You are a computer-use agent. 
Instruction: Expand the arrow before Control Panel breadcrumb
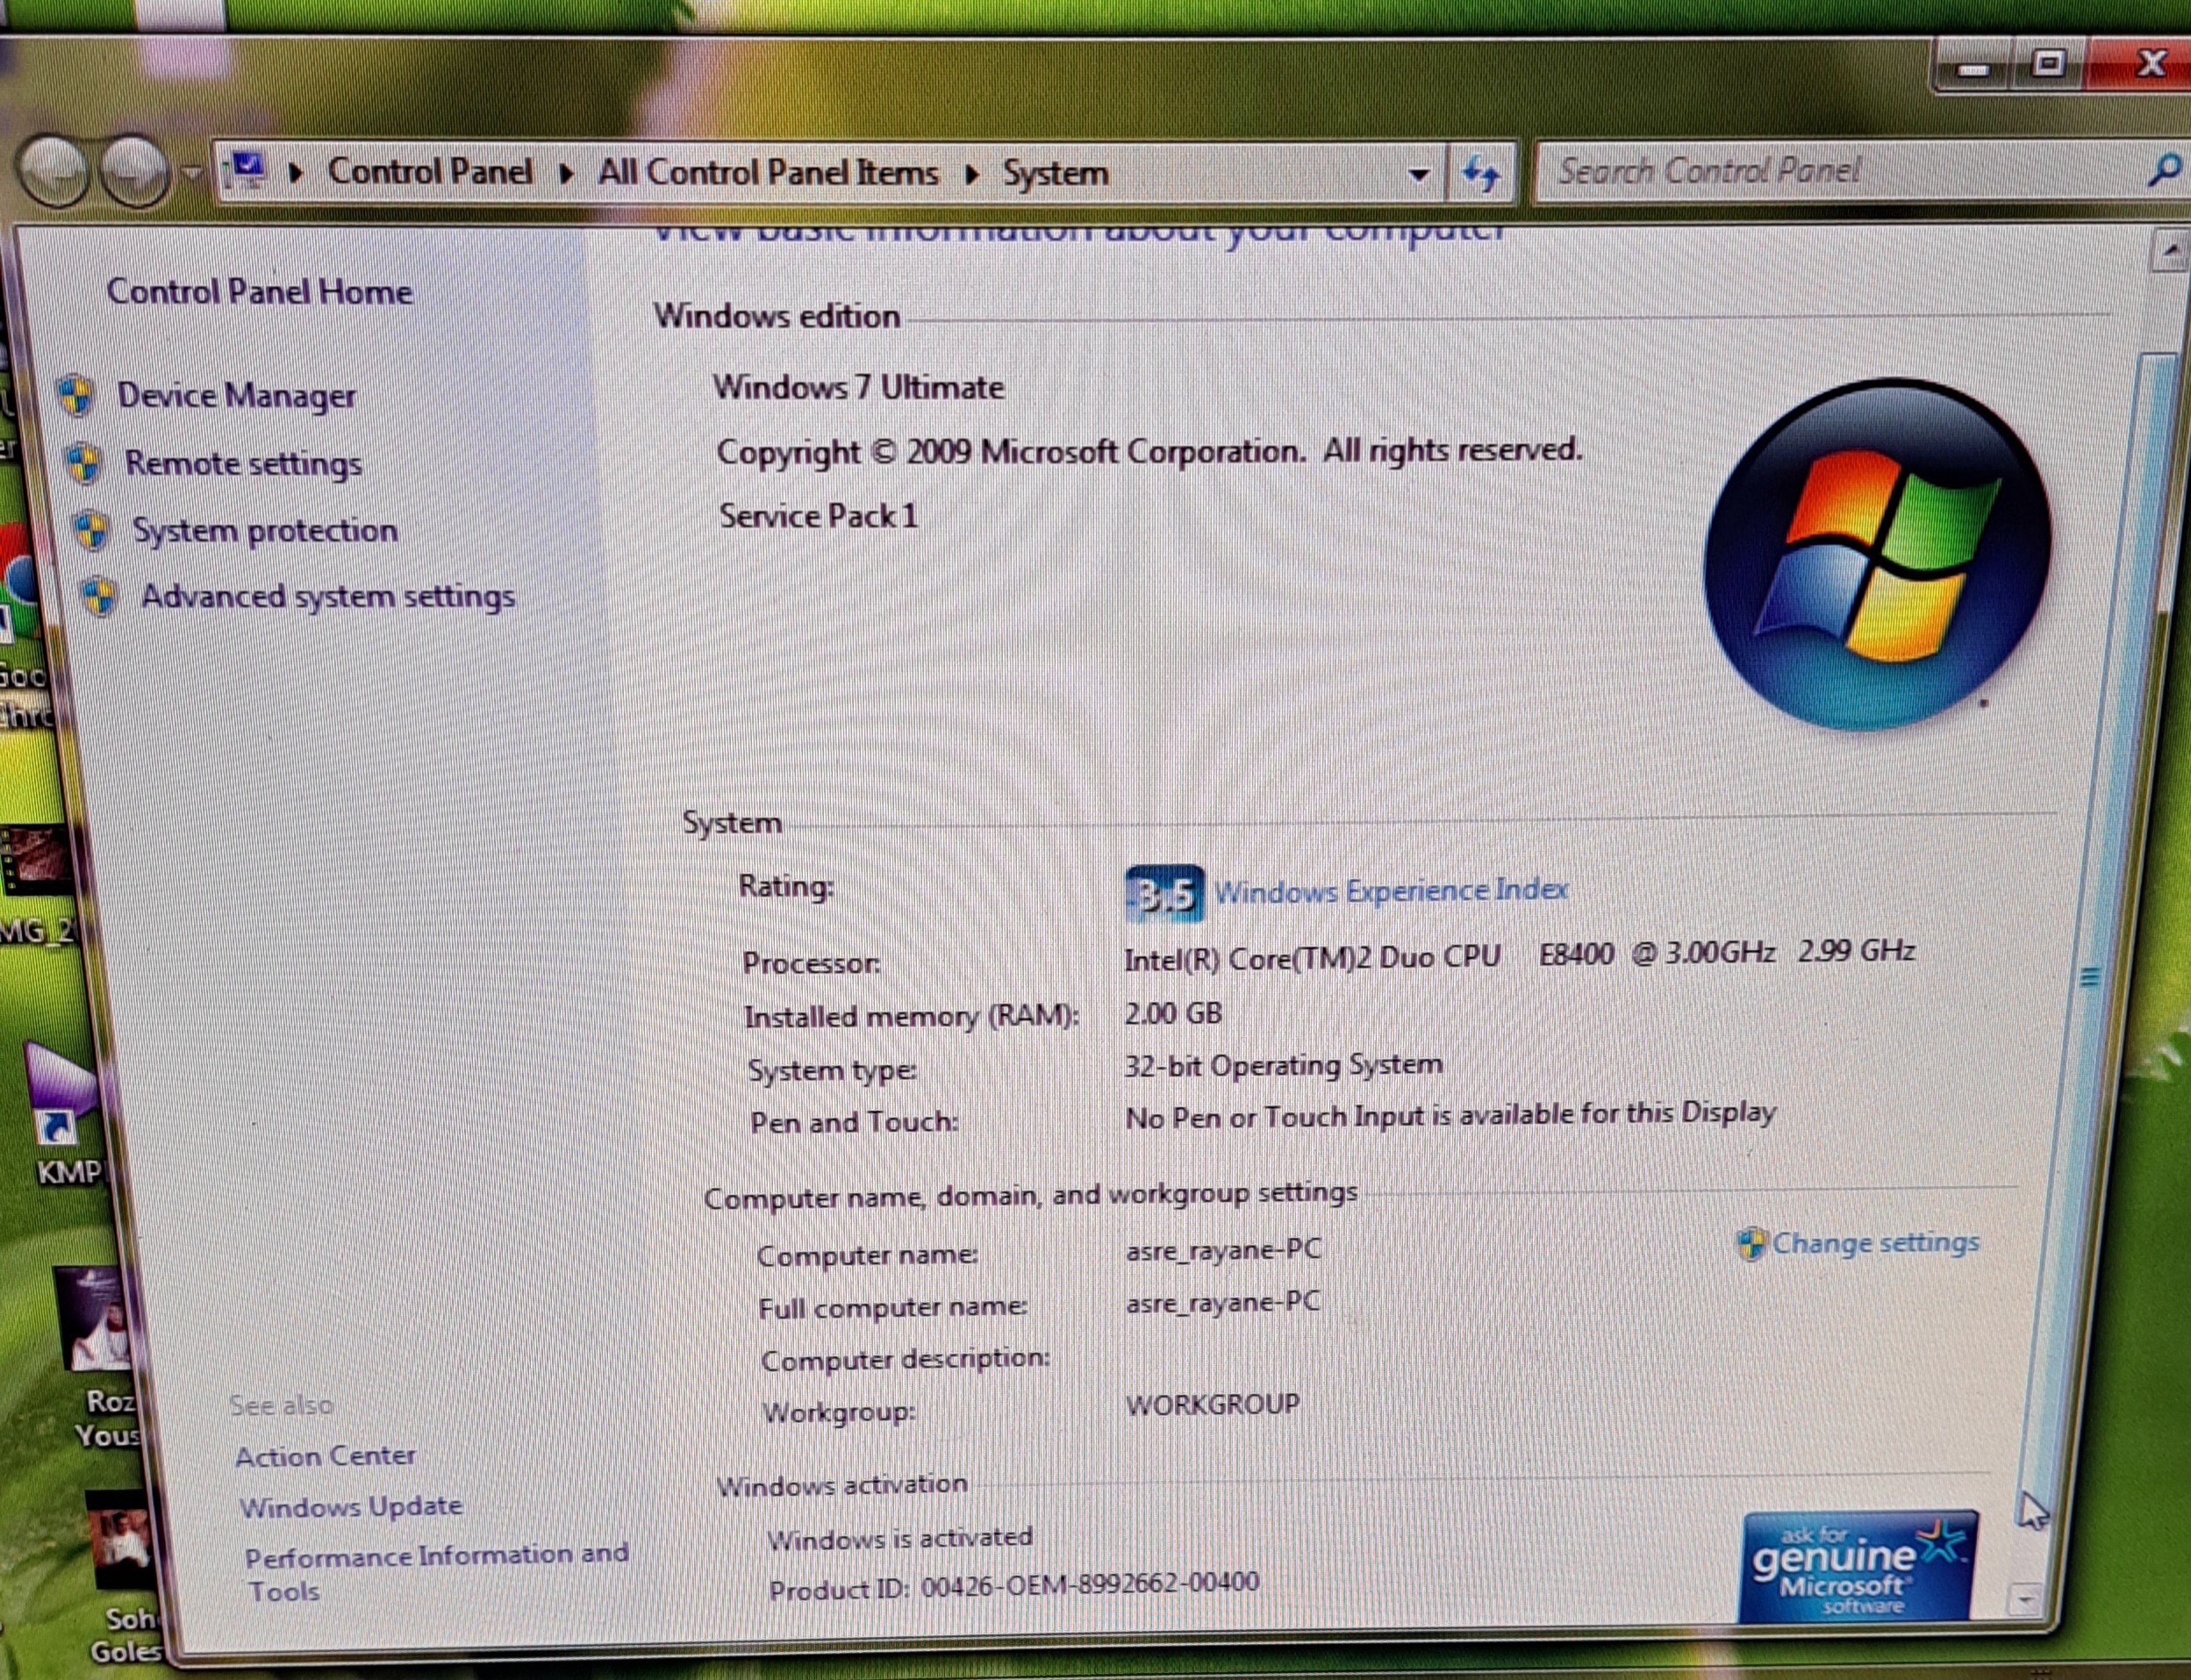pyautogui.click(x=296, y=173)
